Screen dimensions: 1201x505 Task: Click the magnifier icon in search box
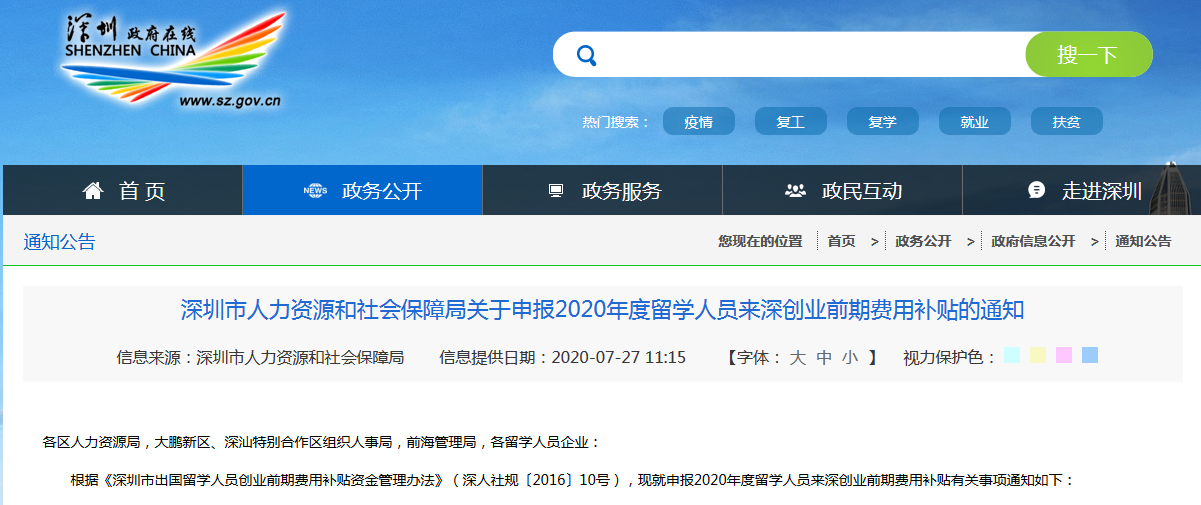point(587,54)
